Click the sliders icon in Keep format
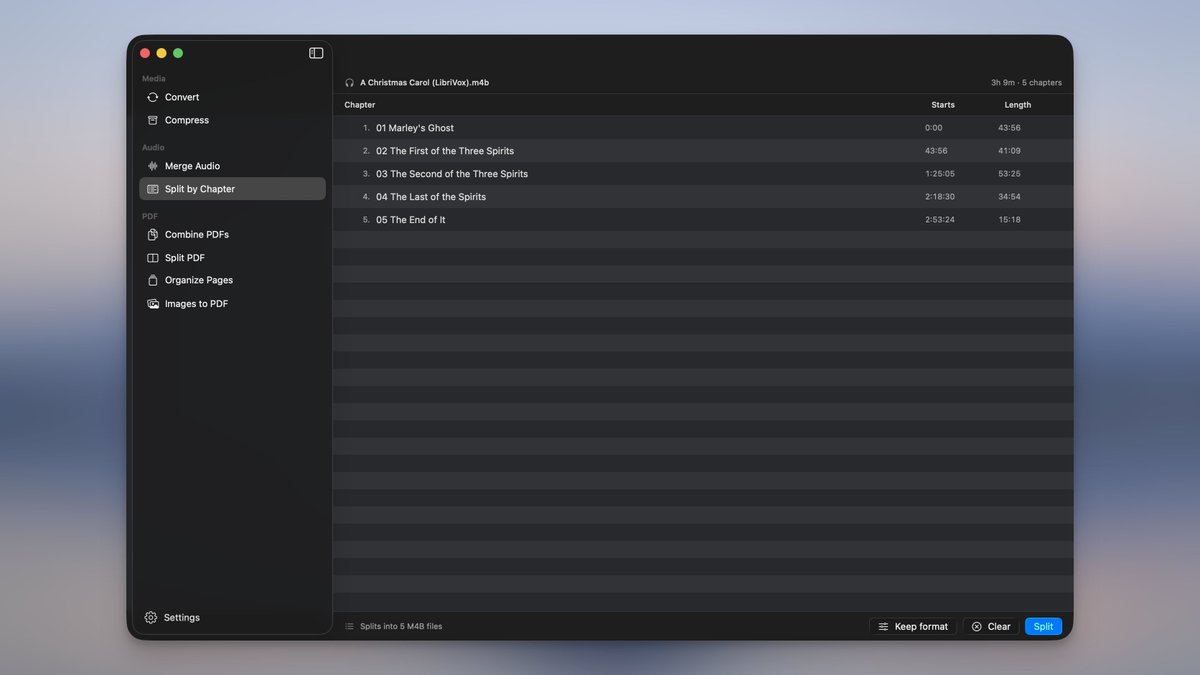This screenshot has height=675, width=1200. 883,627
